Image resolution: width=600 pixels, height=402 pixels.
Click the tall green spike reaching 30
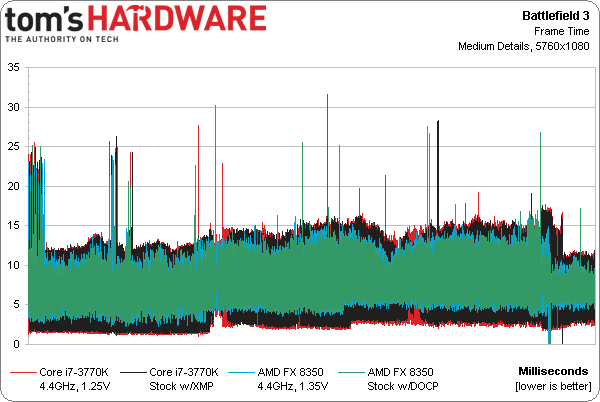(x=215, y=168)
